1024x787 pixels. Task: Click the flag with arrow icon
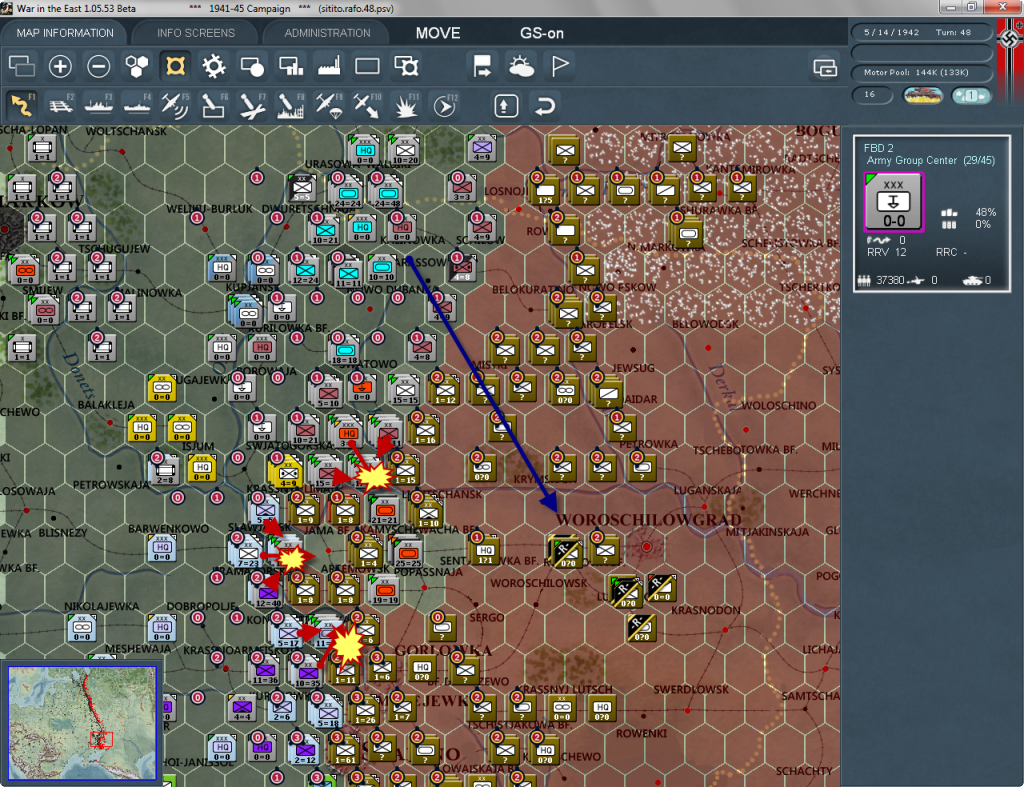[482, 66]
